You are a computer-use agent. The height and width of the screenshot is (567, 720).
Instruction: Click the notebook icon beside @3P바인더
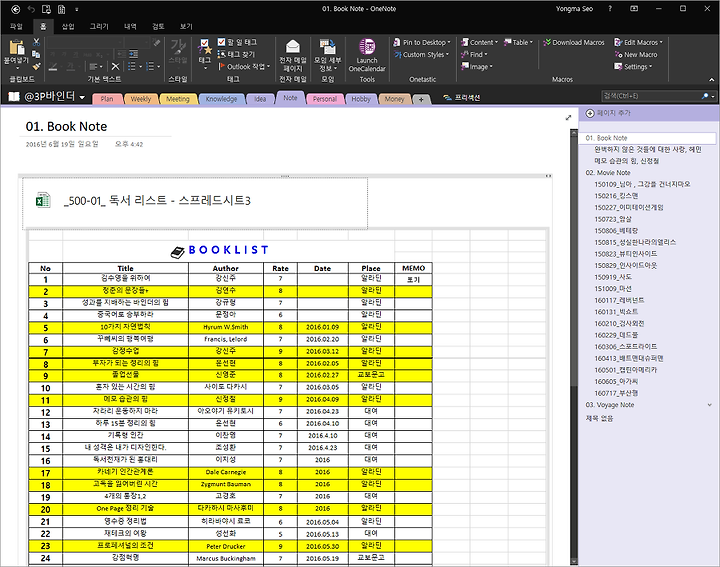point(14,96)
